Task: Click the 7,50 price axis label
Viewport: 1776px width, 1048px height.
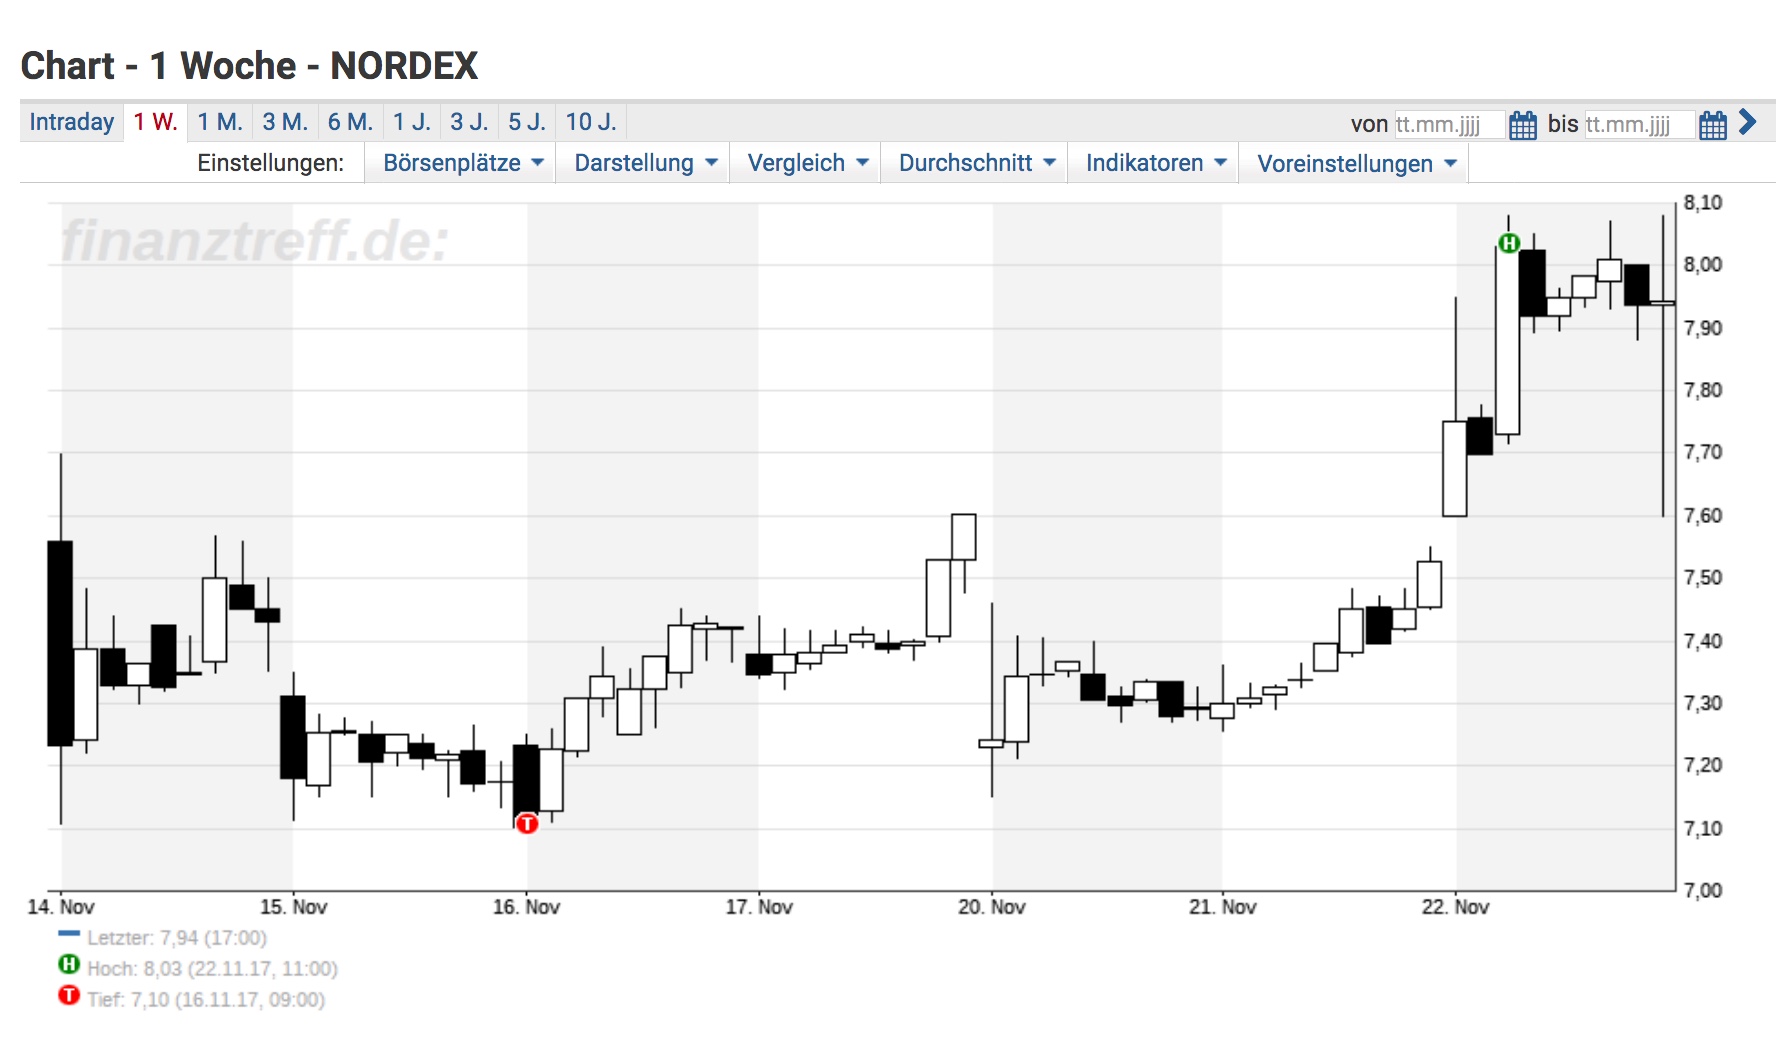Action: 1703,578
